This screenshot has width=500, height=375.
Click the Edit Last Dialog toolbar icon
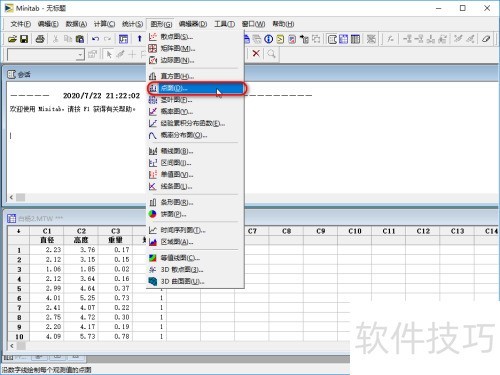[x=123, y=39]
